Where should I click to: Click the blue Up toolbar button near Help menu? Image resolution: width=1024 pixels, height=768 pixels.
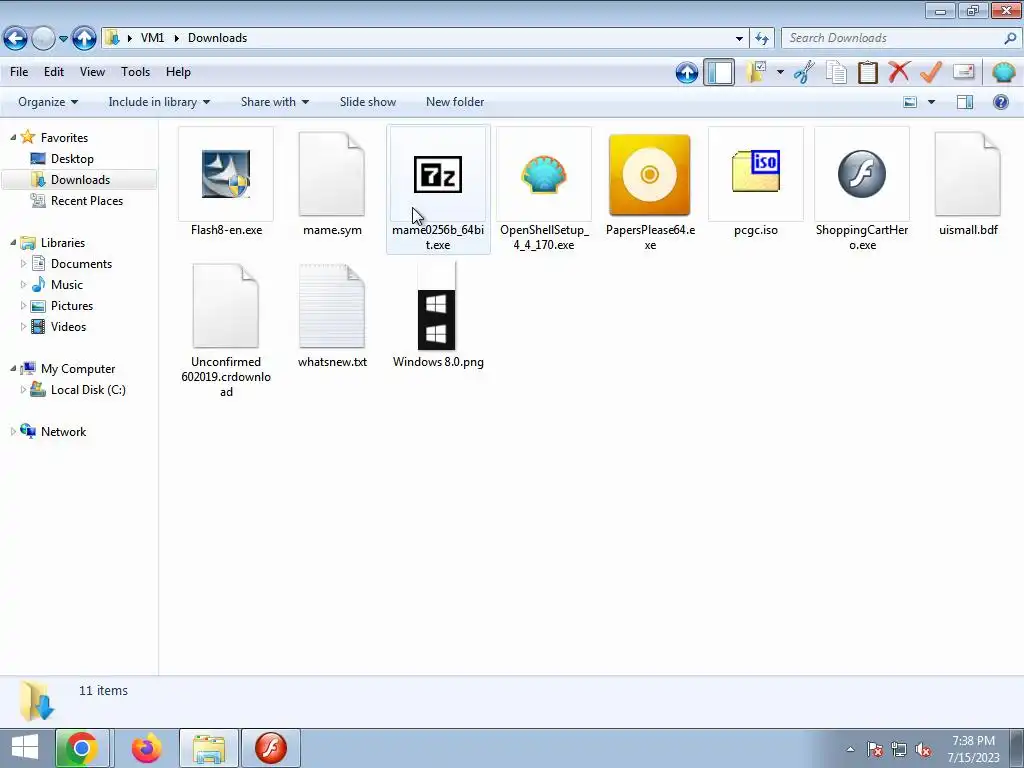686,72
